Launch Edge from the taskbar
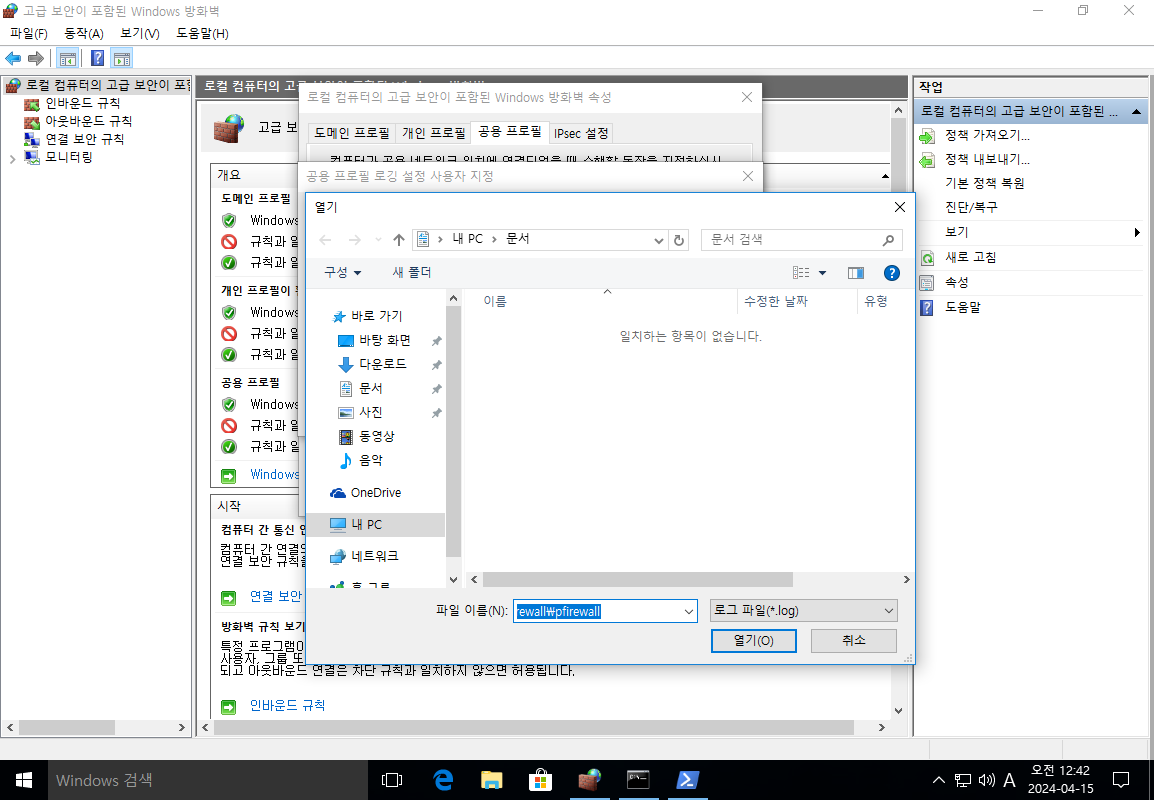The image size is (1154, 800). pyautogui.click(x=442, y=780)
